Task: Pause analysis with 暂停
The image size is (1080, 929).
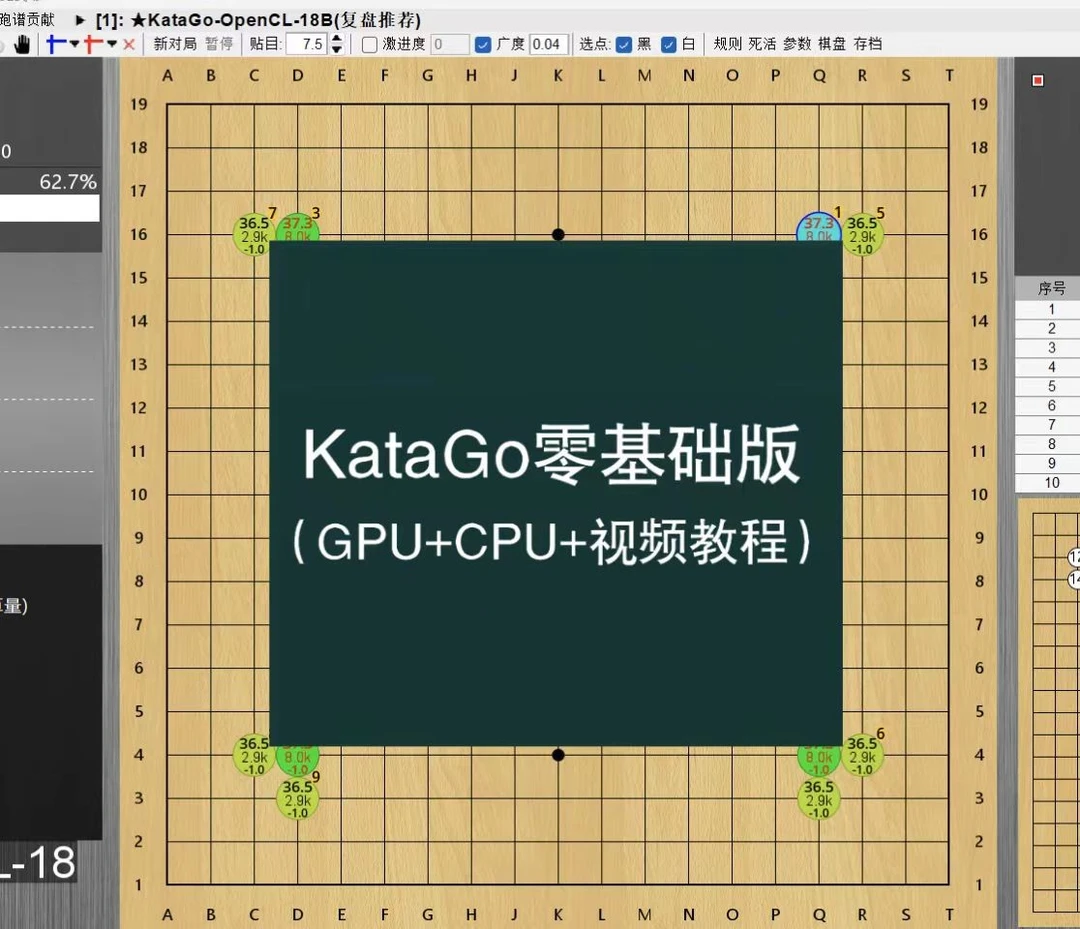Action: coord(218,43)
